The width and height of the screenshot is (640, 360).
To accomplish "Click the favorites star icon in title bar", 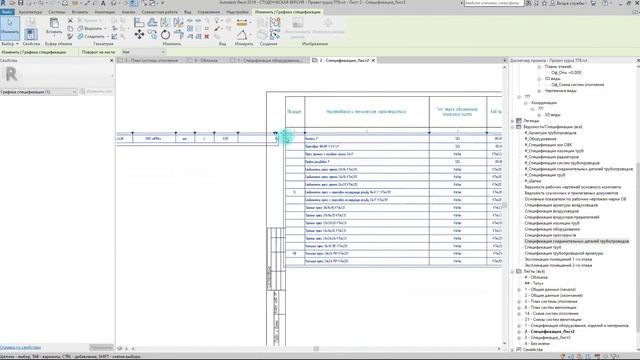I will [544, 3].
